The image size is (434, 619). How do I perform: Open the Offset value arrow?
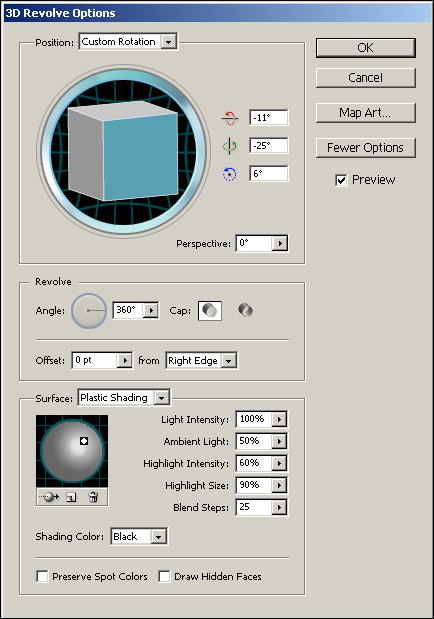coord(125,360)
